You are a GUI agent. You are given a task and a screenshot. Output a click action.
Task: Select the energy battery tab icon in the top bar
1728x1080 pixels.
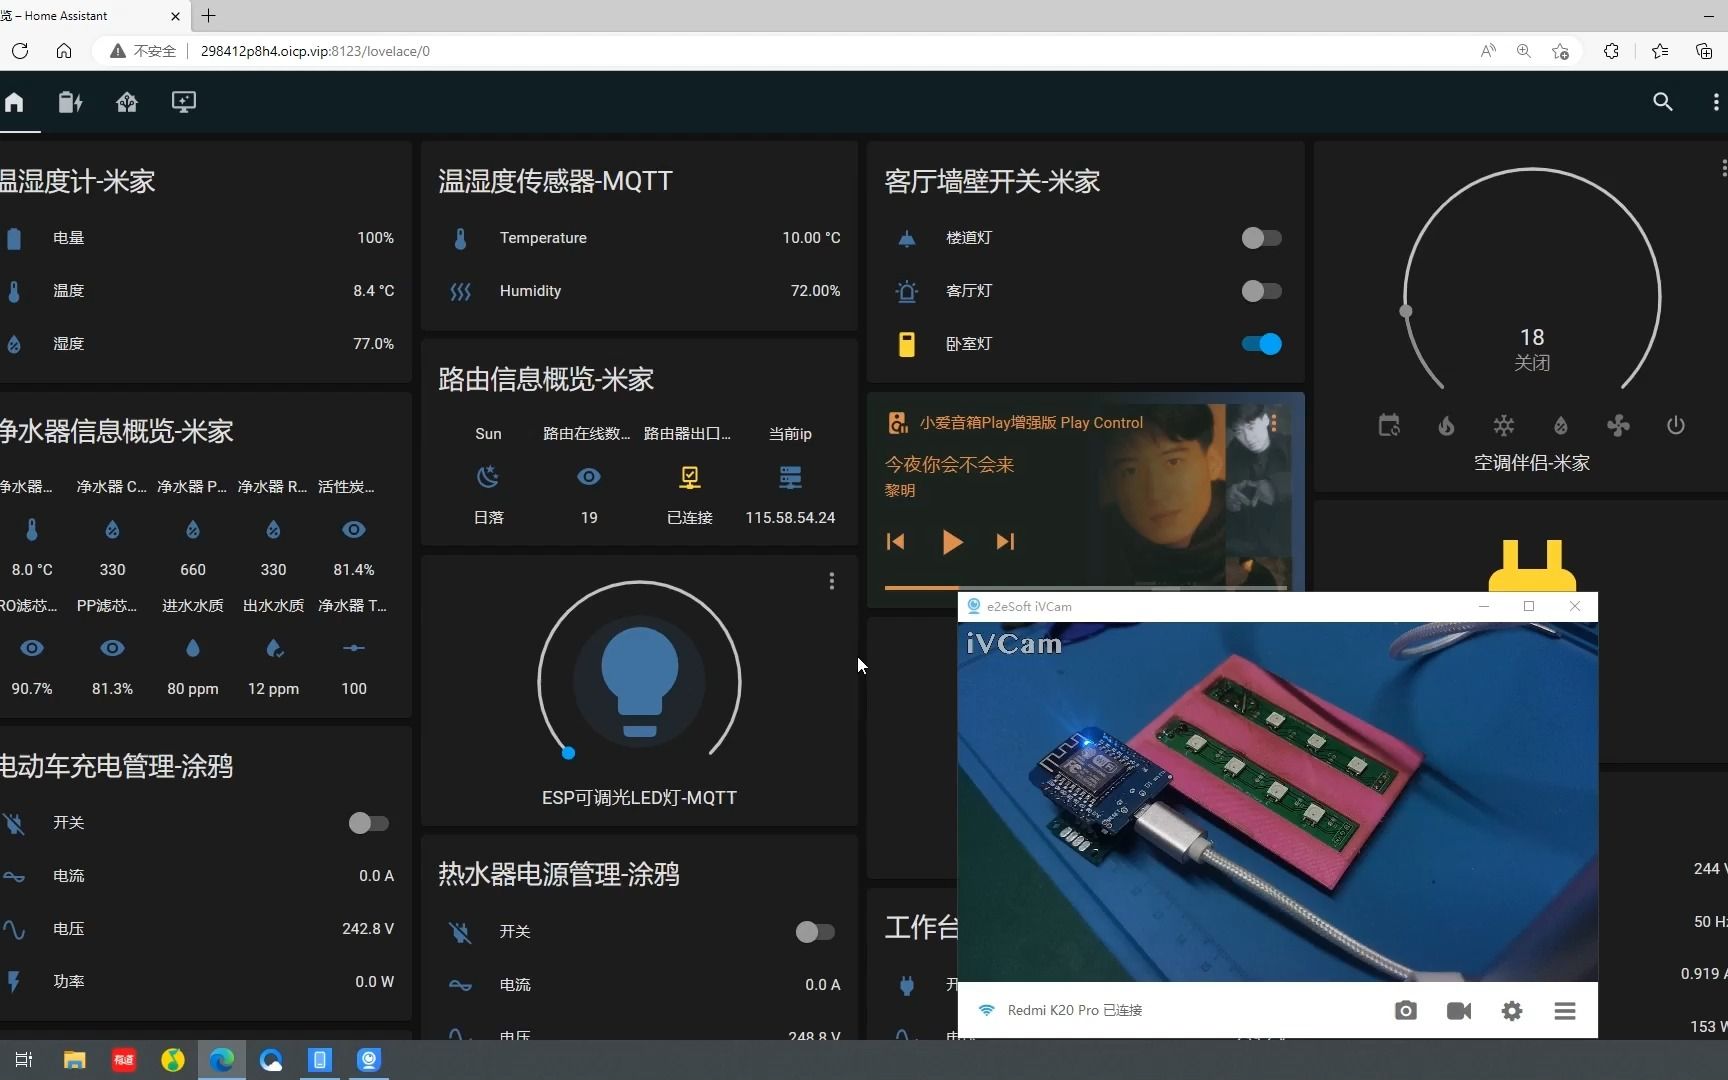pyautogui.click(x=70, y=102)
